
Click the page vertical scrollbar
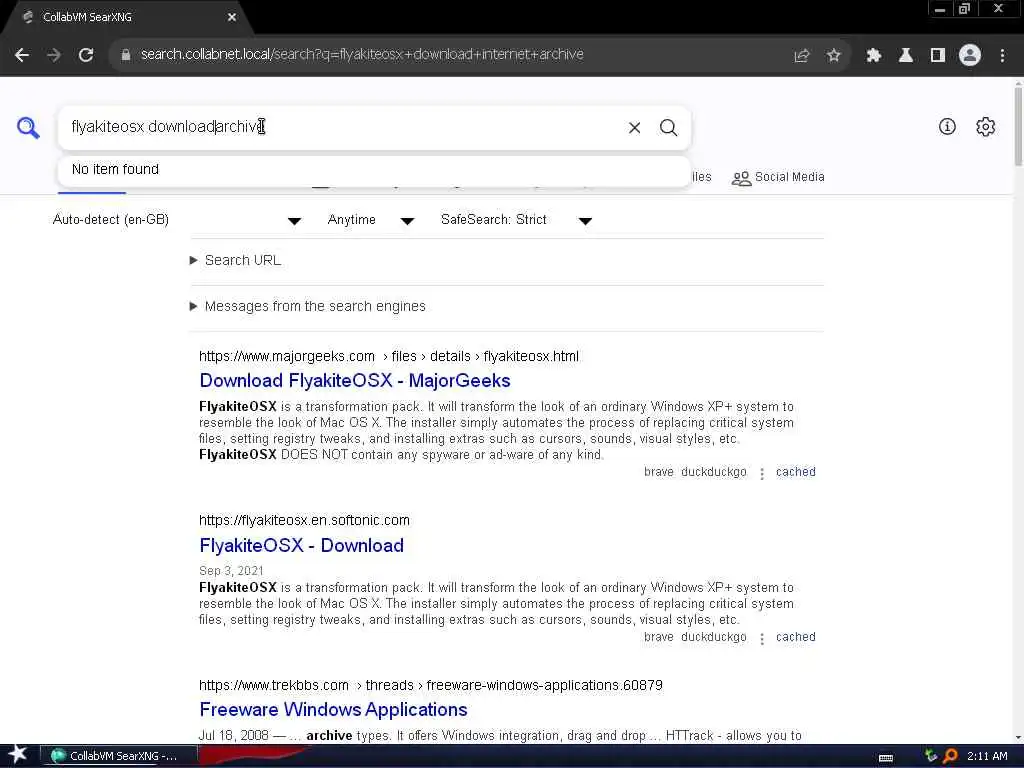[x=1018, y=127]
